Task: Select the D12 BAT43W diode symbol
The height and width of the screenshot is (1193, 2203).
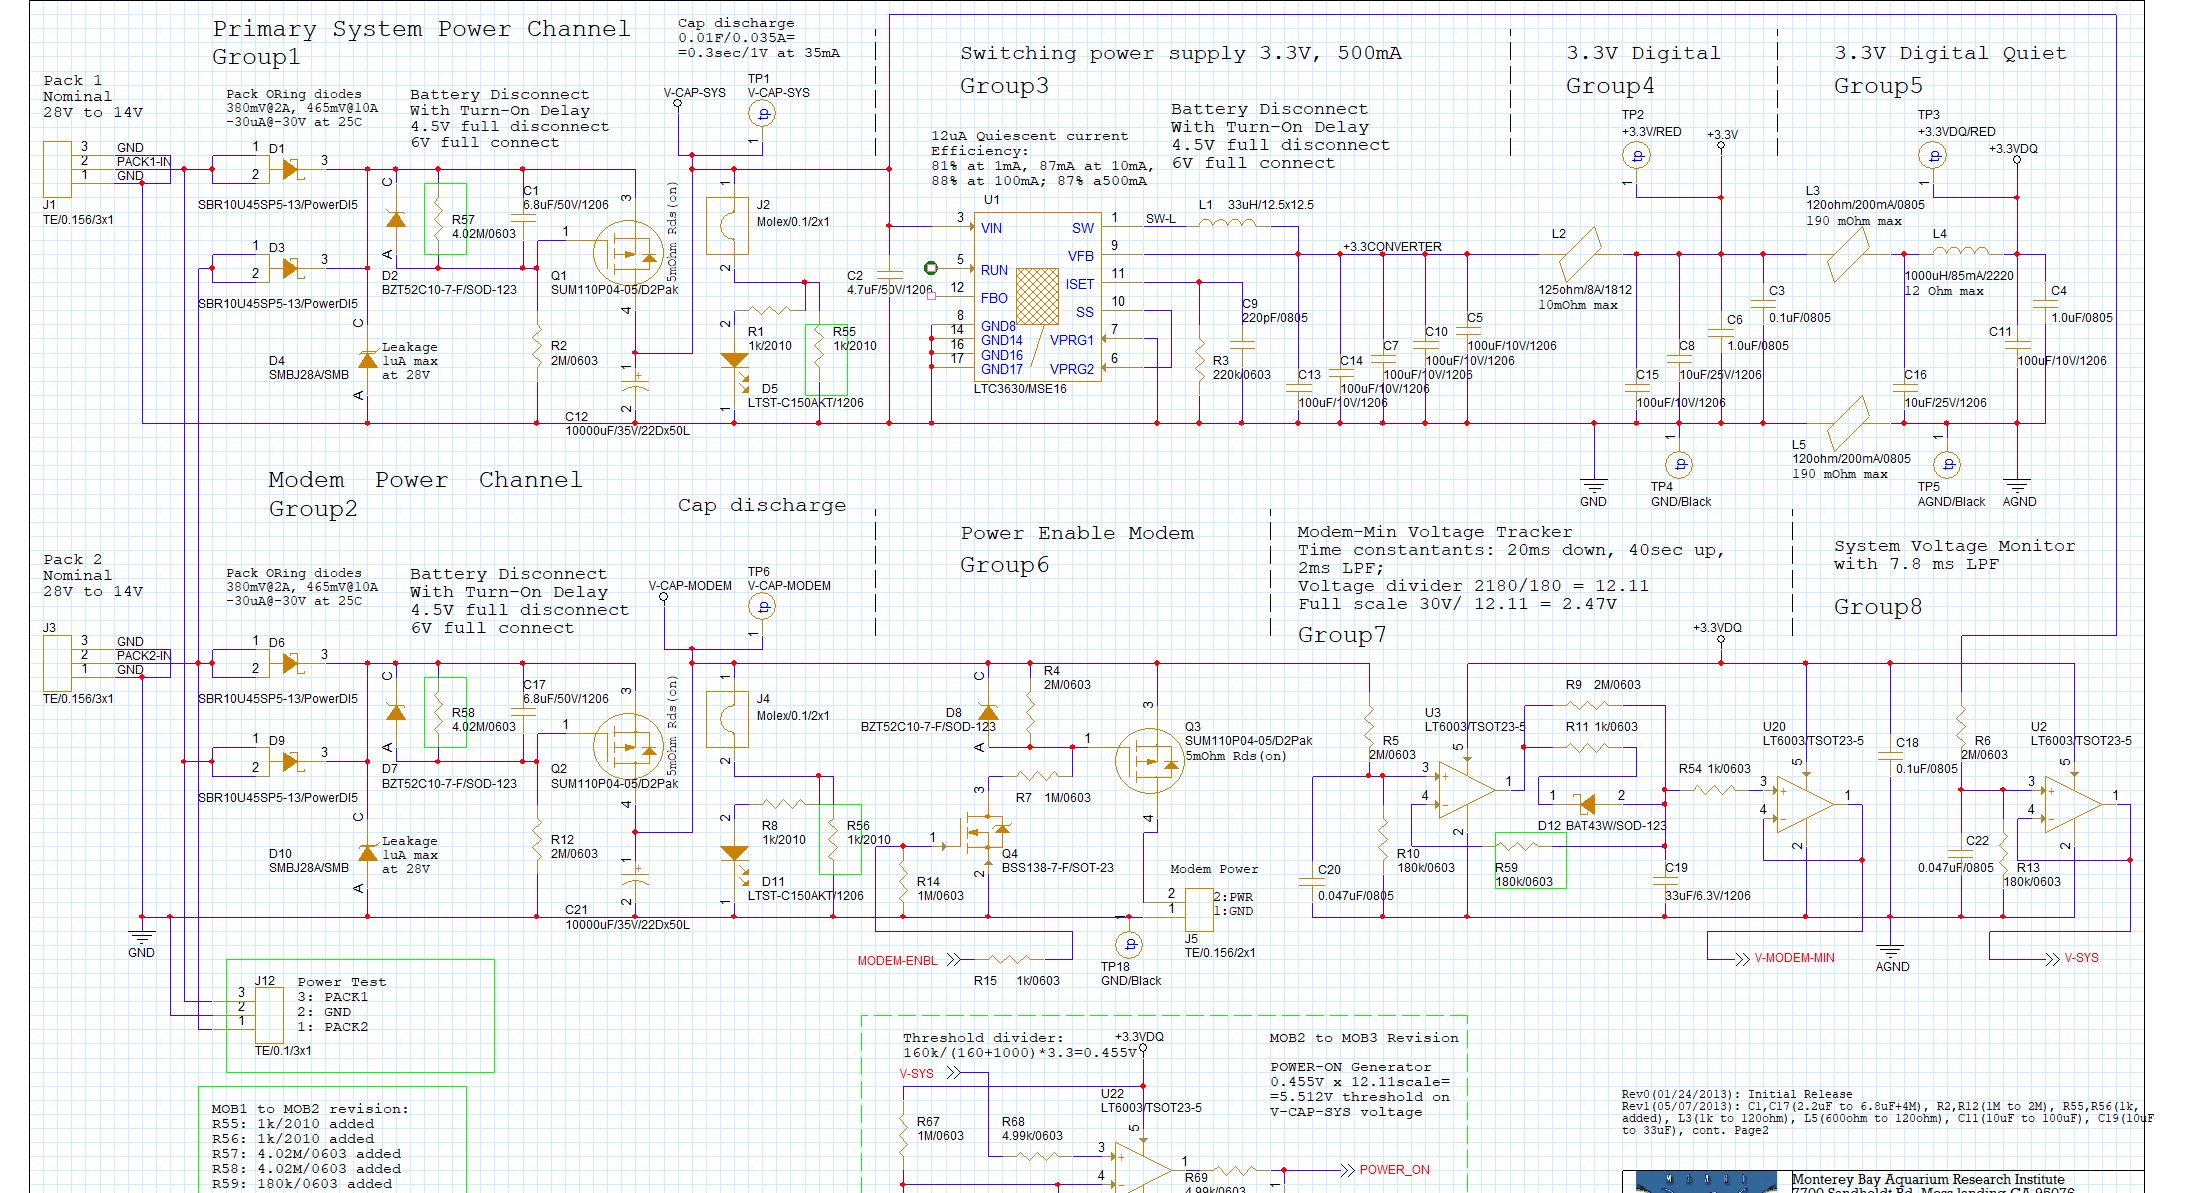Action: click(x=1587, y=803)
